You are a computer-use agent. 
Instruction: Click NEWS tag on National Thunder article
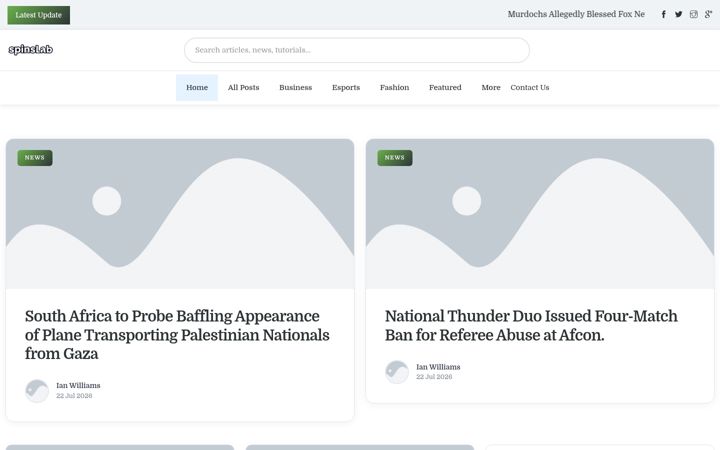click(395, 158)
